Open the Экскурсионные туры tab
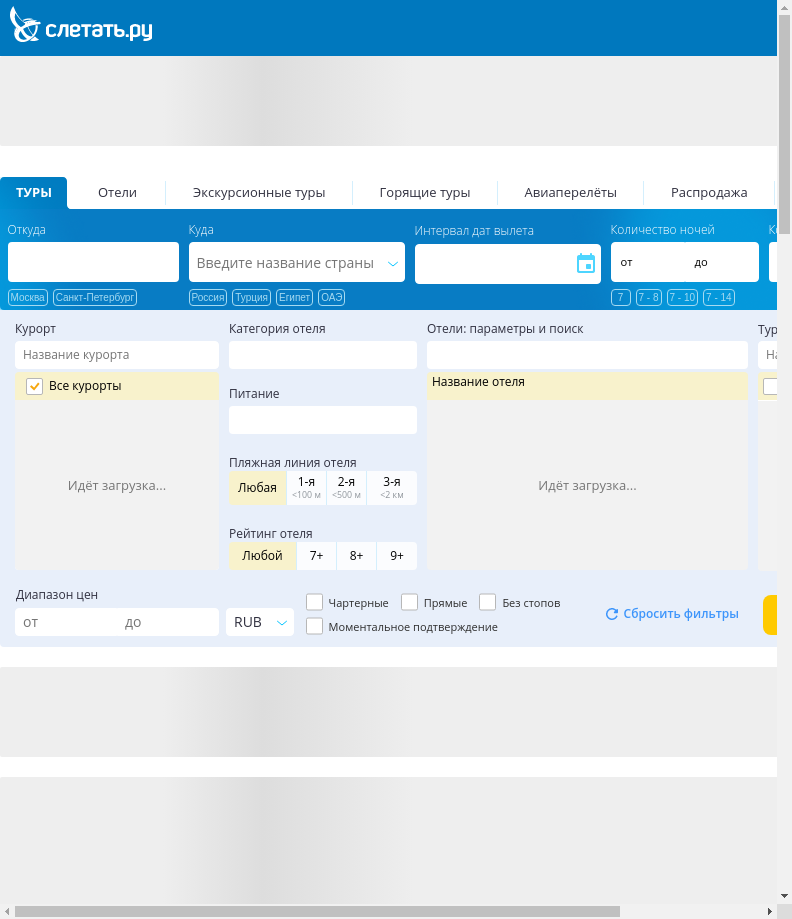 259,193
